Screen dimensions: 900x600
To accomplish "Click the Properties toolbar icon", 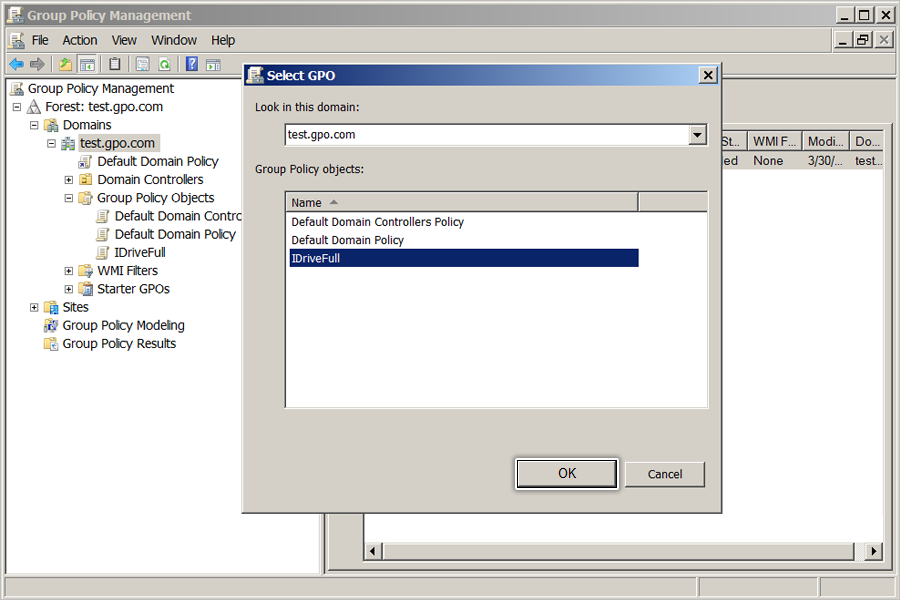I will pyautogui.click(x=142, y=64).
